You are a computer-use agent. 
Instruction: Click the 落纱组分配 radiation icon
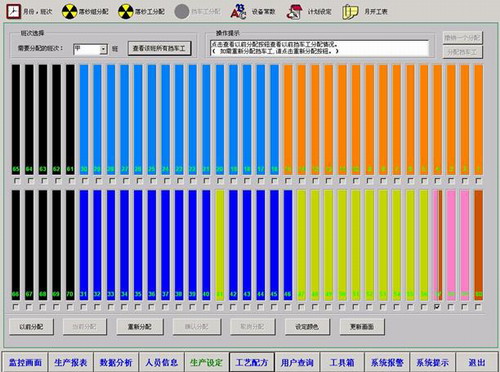point(69,12)
